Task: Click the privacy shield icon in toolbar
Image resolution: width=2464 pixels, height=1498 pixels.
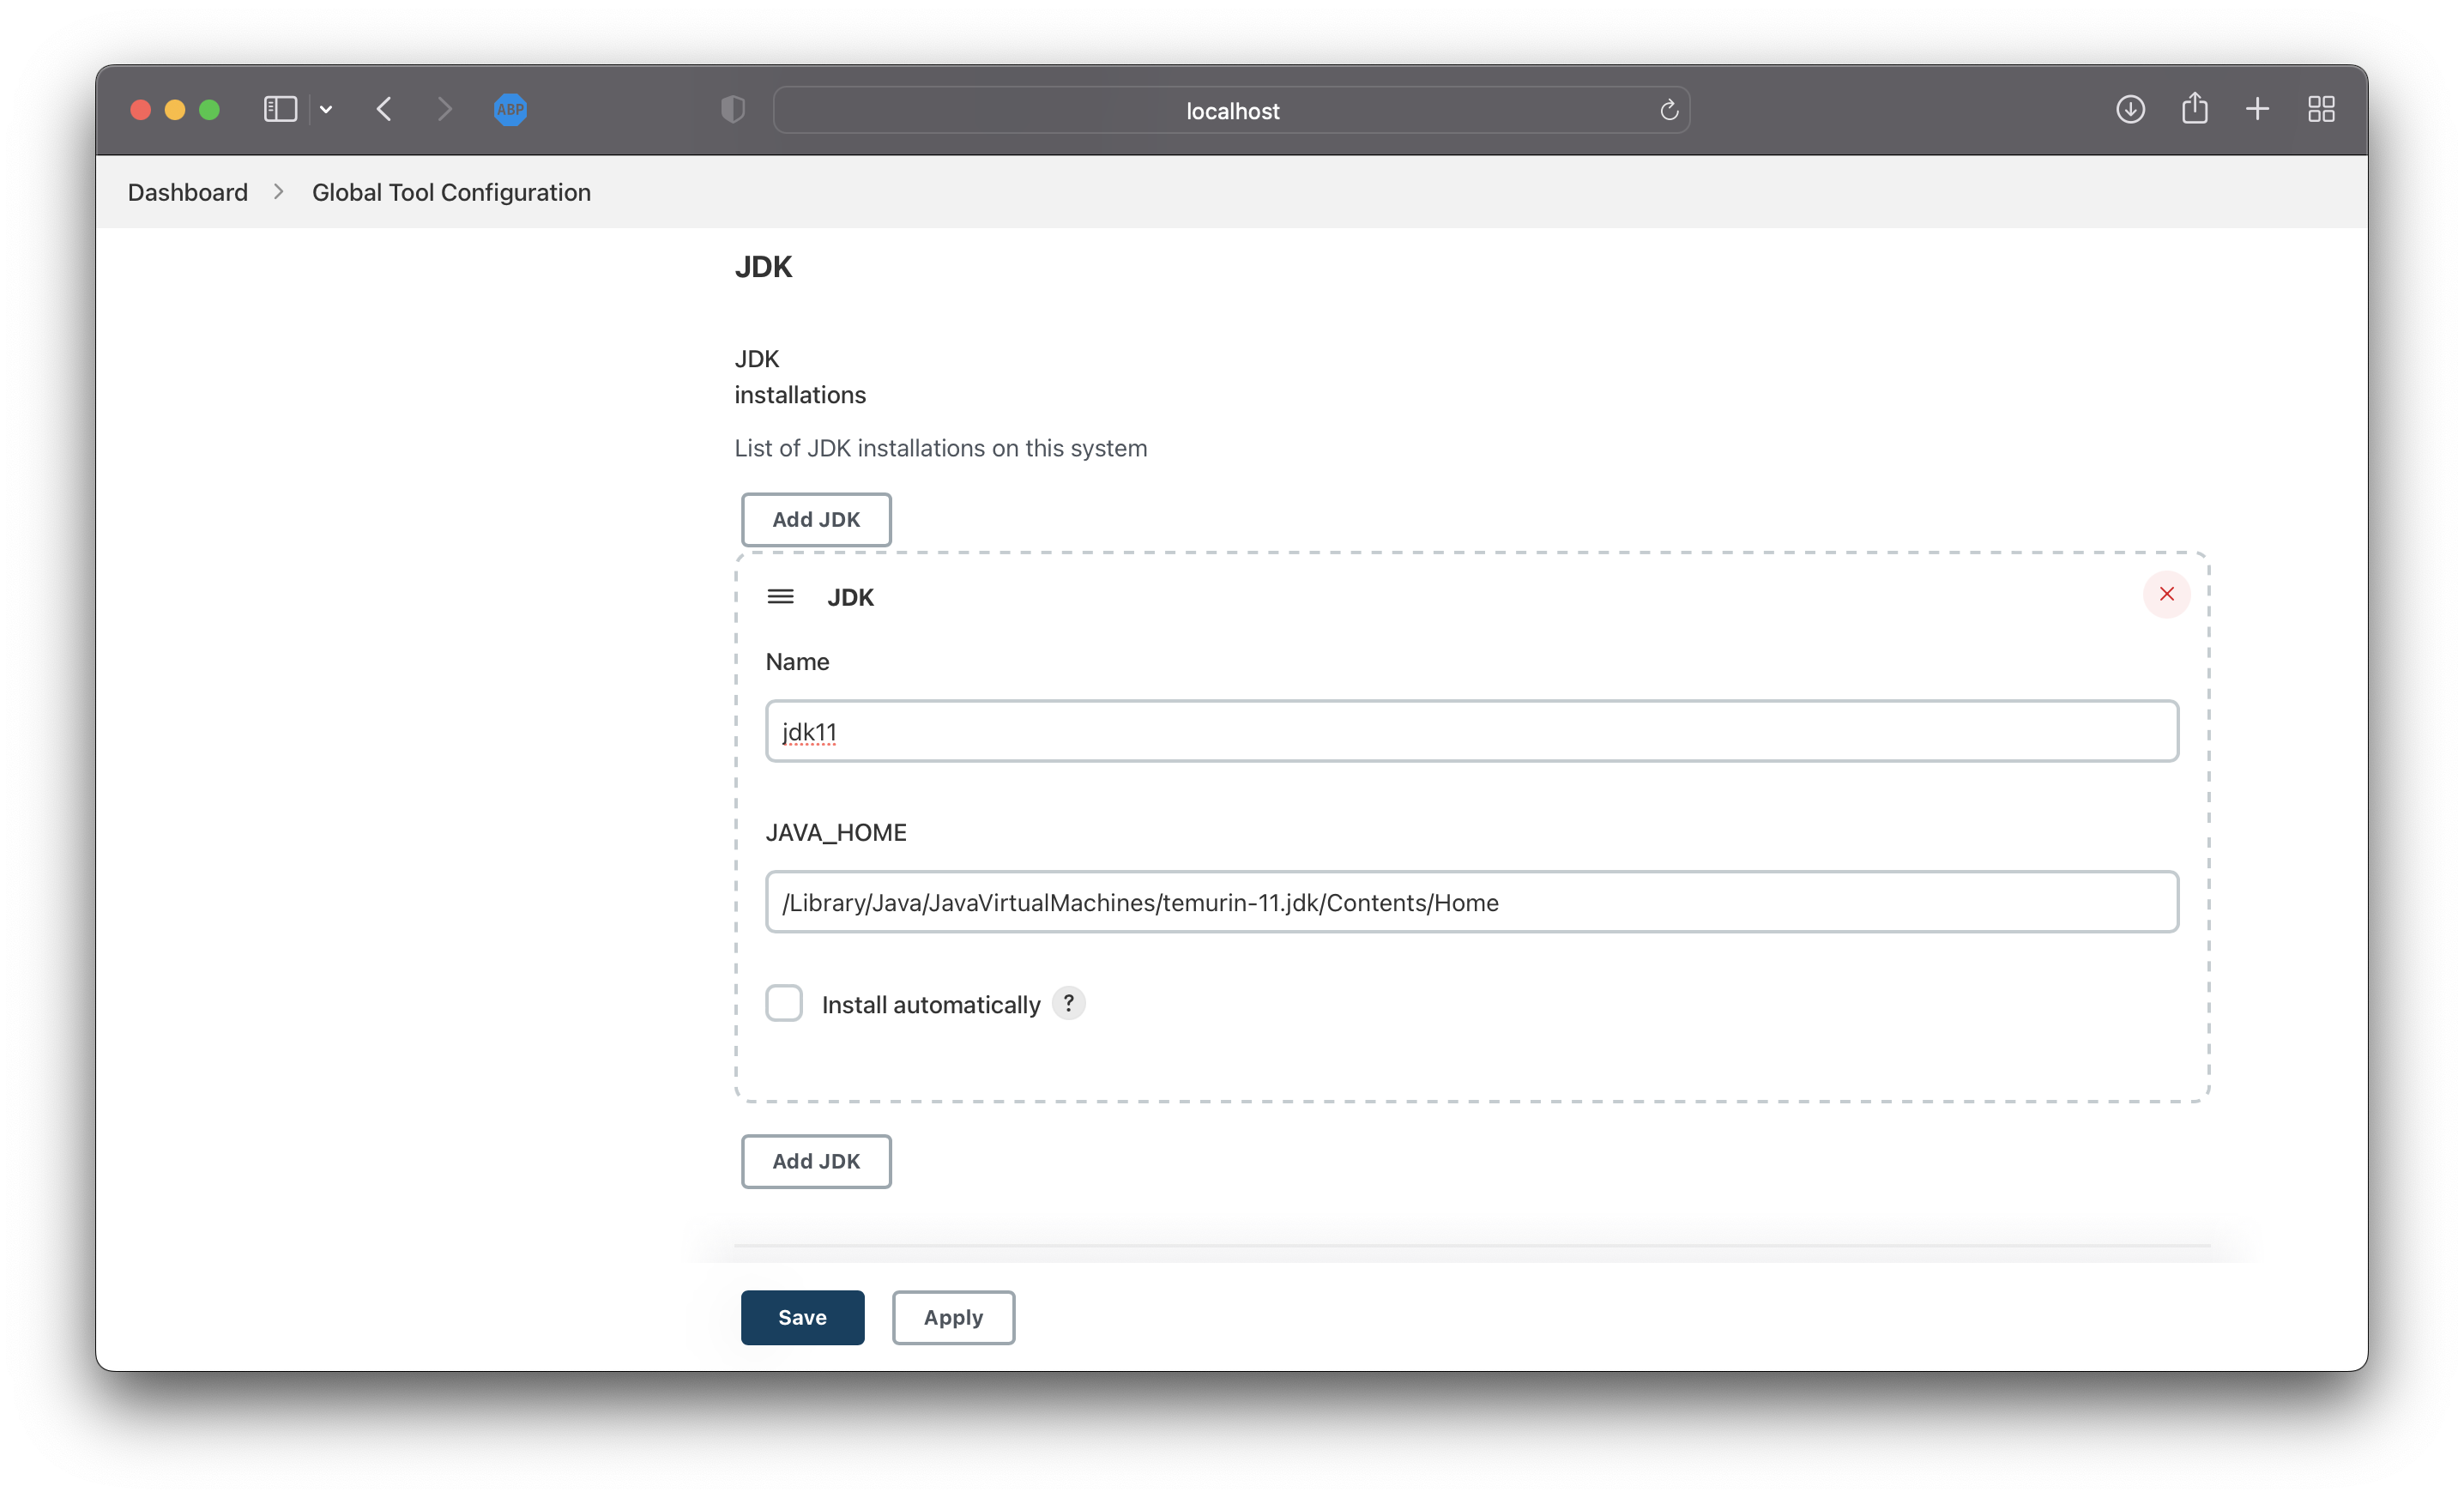Action: point(733,109)
